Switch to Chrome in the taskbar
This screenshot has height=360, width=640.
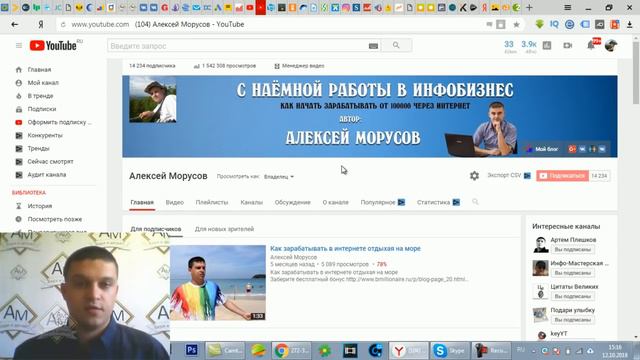point(291,351)
